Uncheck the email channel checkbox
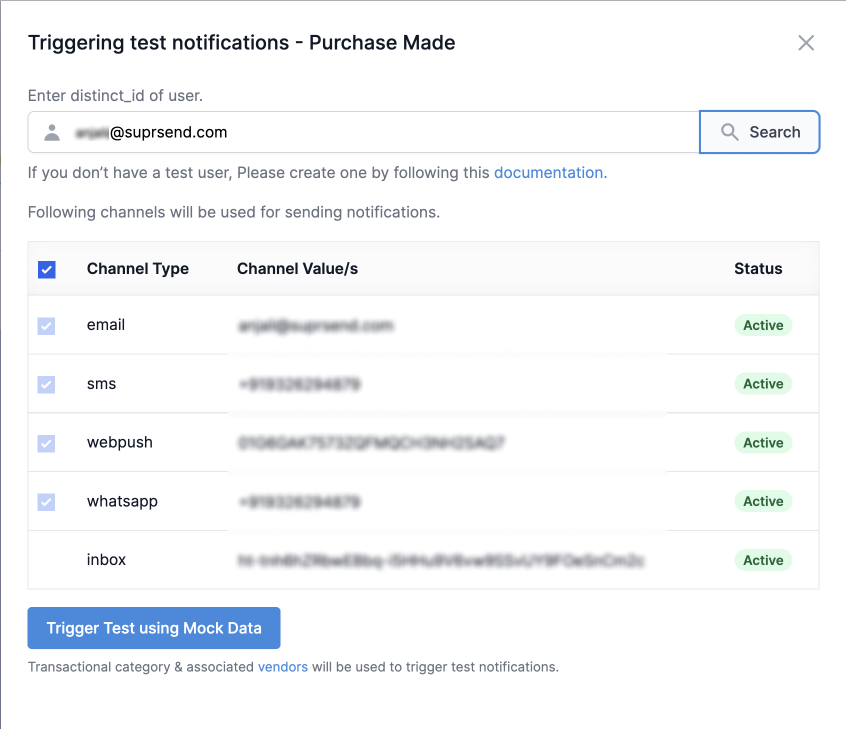This screenshot has height=729, width=846. click(x=46, y=326)
